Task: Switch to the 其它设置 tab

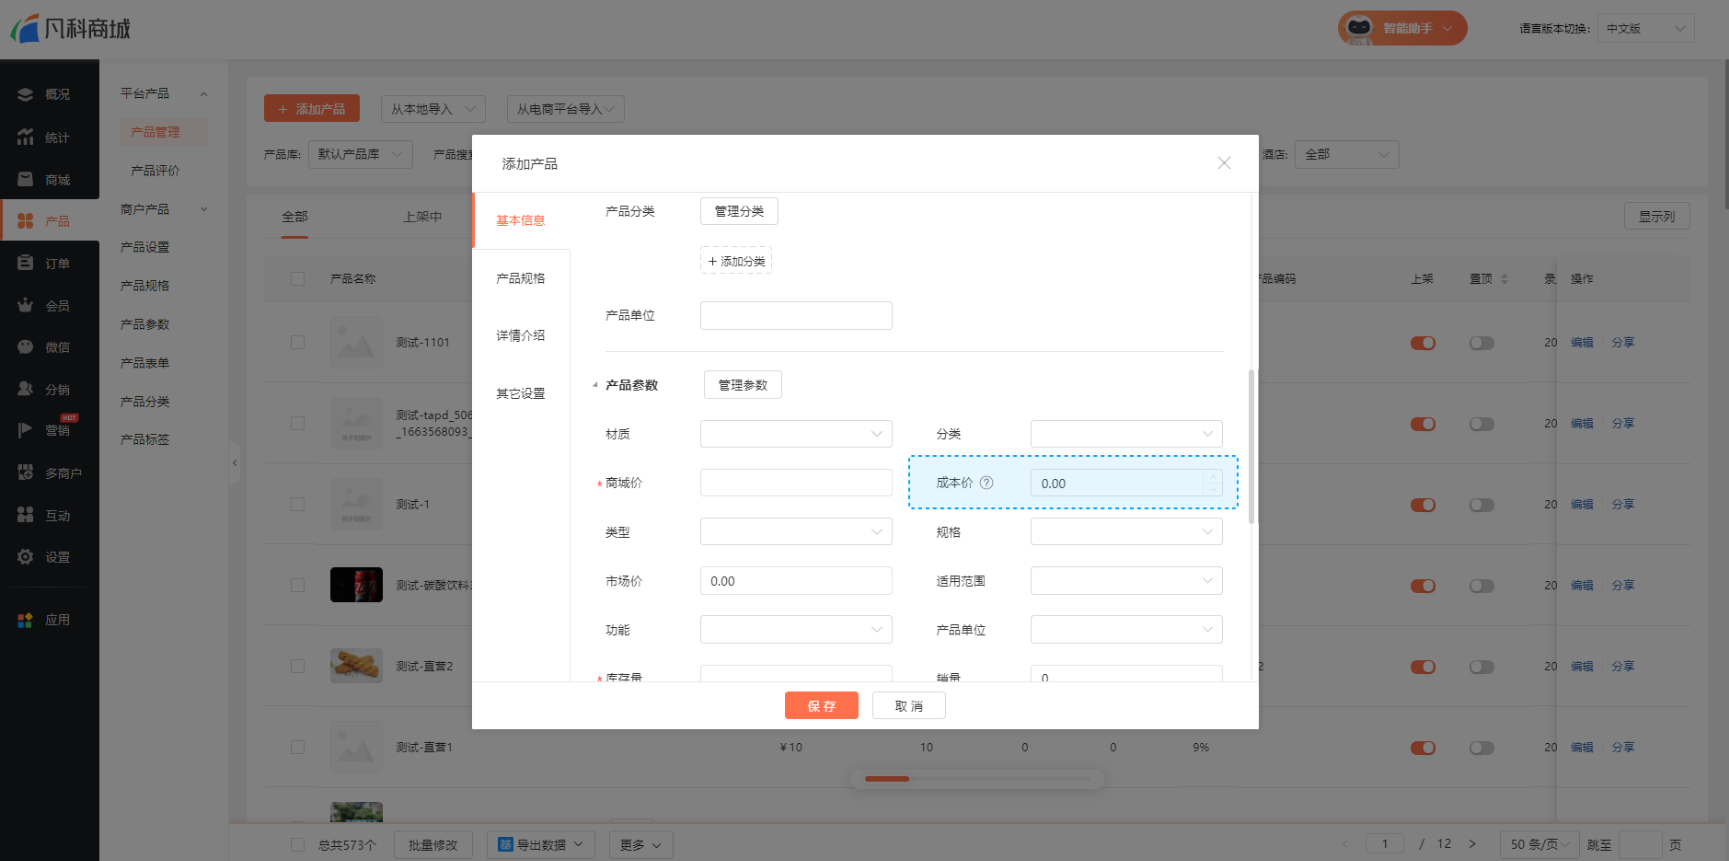Action: pos(521,394)
